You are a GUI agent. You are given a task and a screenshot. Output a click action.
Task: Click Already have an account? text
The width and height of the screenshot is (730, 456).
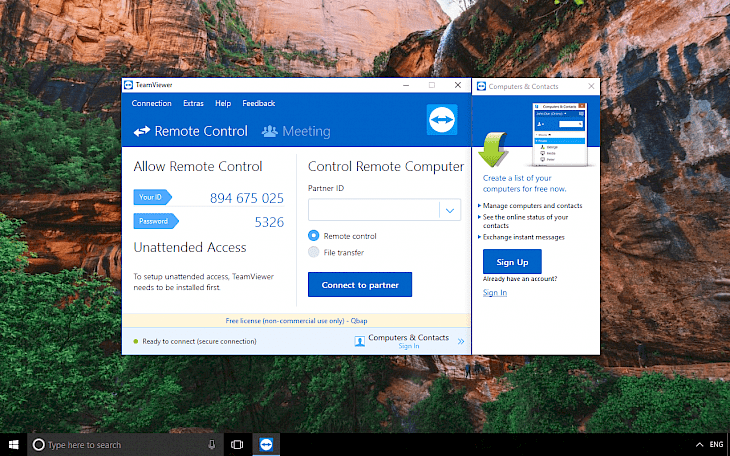pos(520,279)
